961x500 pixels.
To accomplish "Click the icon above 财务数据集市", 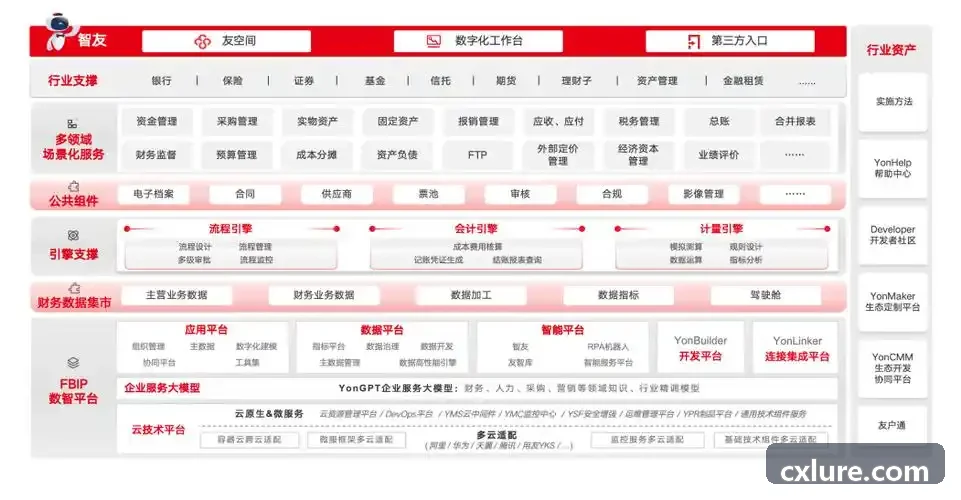I will 74,288.
